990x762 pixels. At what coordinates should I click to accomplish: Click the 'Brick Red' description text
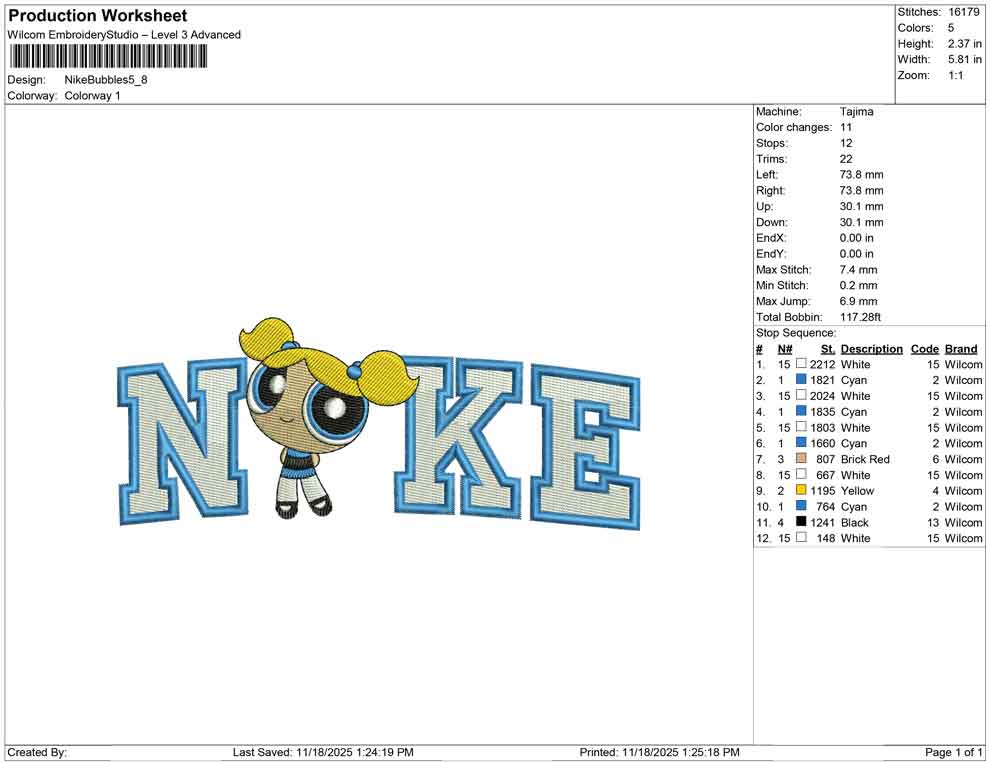865,459
